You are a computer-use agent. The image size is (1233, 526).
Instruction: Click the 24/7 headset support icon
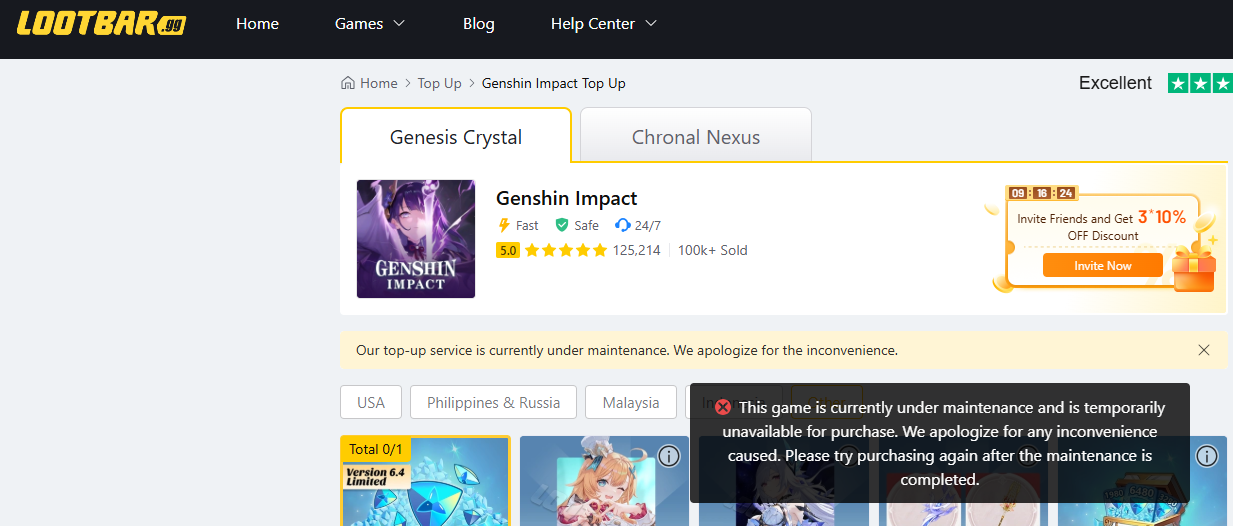click(623, 225)
